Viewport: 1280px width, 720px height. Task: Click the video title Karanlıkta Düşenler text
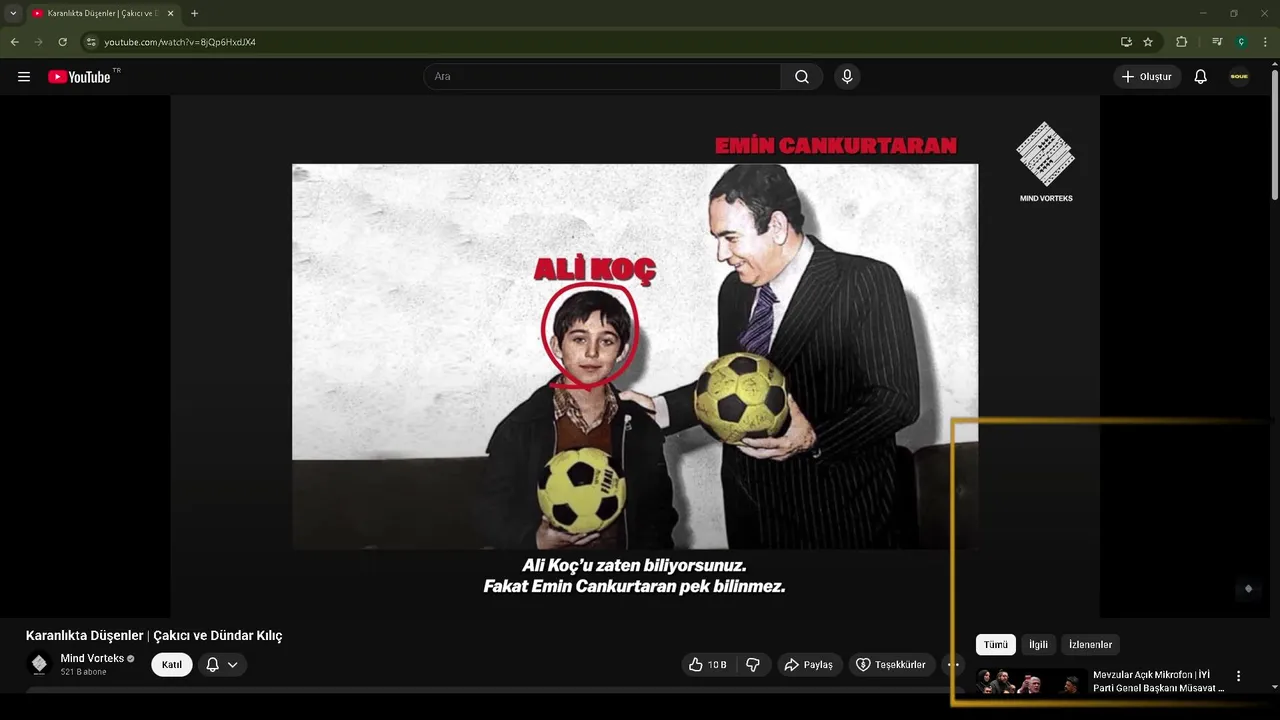[x=154, y=636]
